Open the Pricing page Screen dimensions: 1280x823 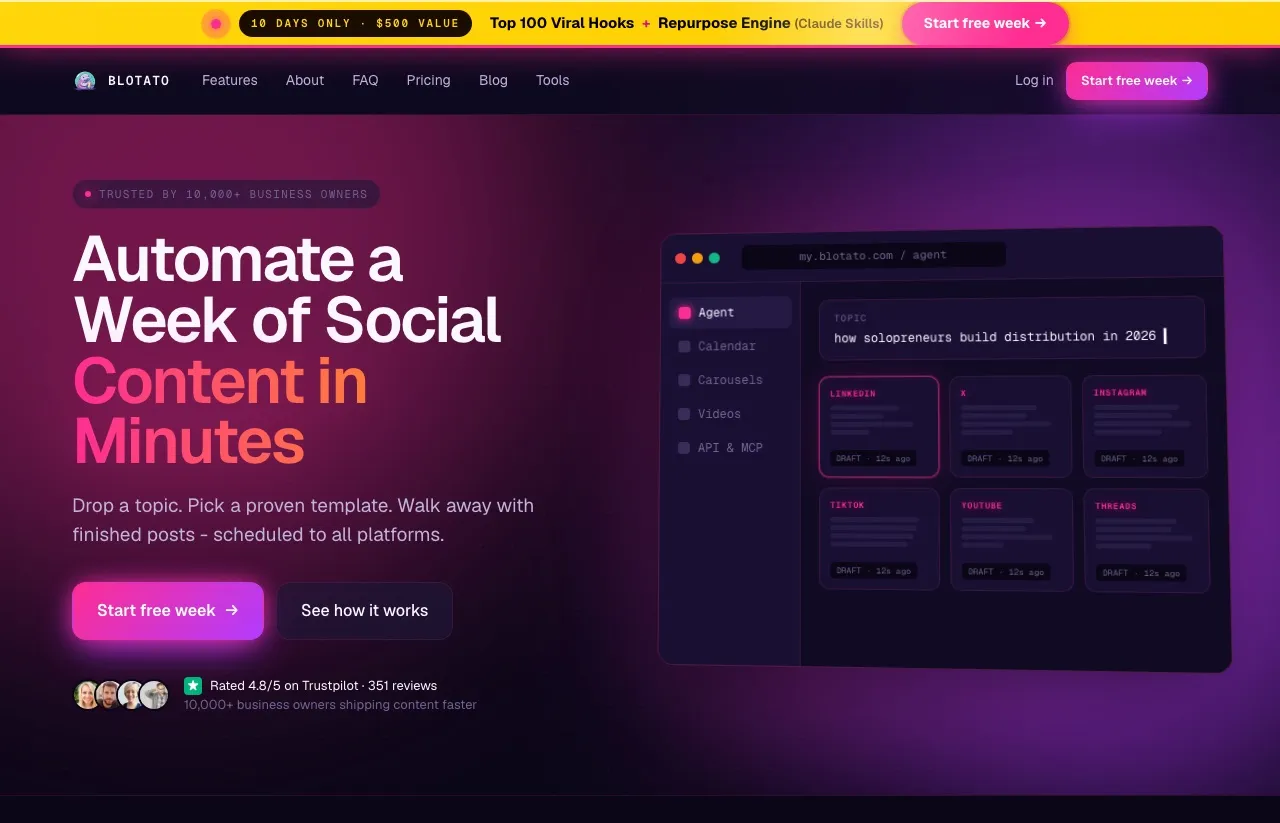pos(428,80)
